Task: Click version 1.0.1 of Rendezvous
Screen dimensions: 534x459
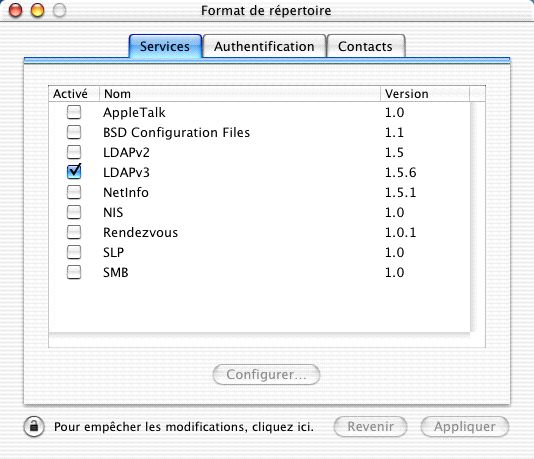Action: pos(400,233)
